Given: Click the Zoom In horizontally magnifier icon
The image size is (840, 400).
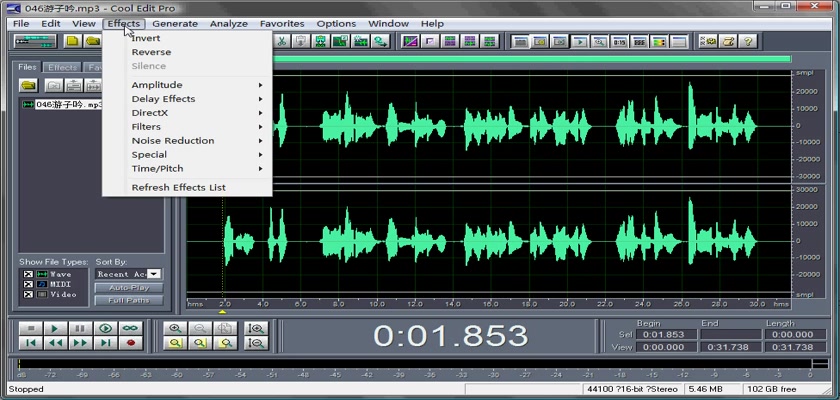Looking at the screenshot, I should (x=175, y=328).
